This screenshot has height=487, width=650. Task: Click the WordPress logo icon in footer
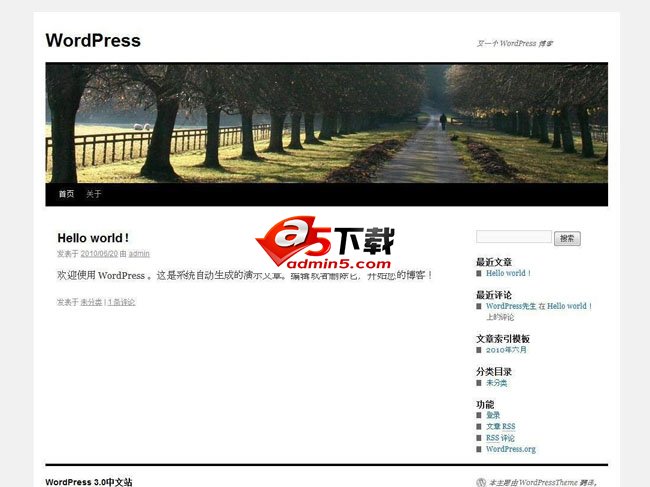click(481, 482)
